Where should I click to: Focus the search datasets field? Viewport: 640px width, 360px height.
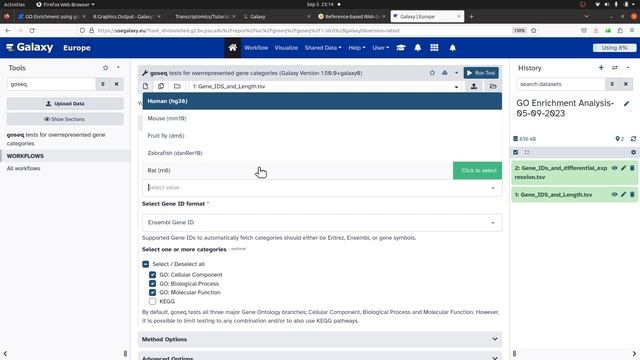point(561,84)
